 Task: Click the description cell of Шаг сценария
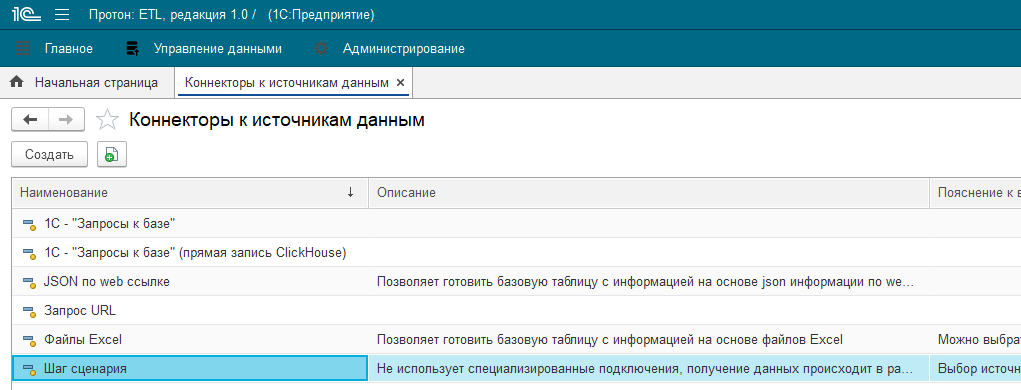649,369
